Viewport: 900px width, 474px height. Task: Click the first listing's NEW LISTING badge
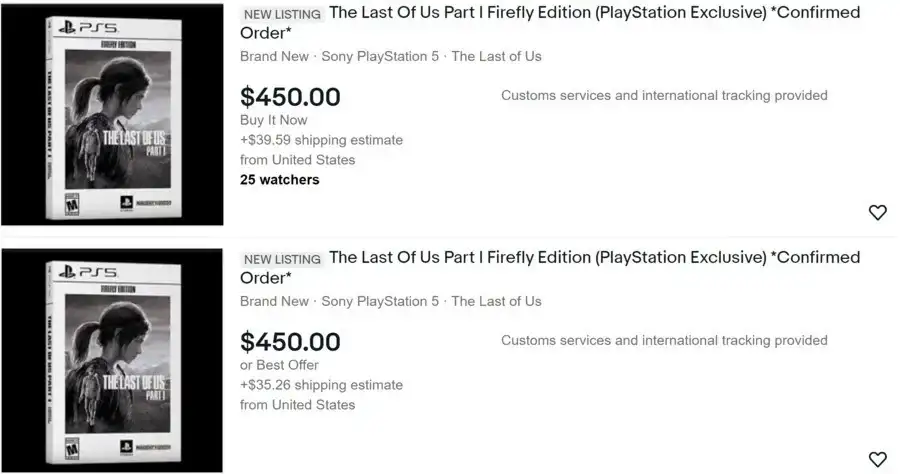coord(282,15)
